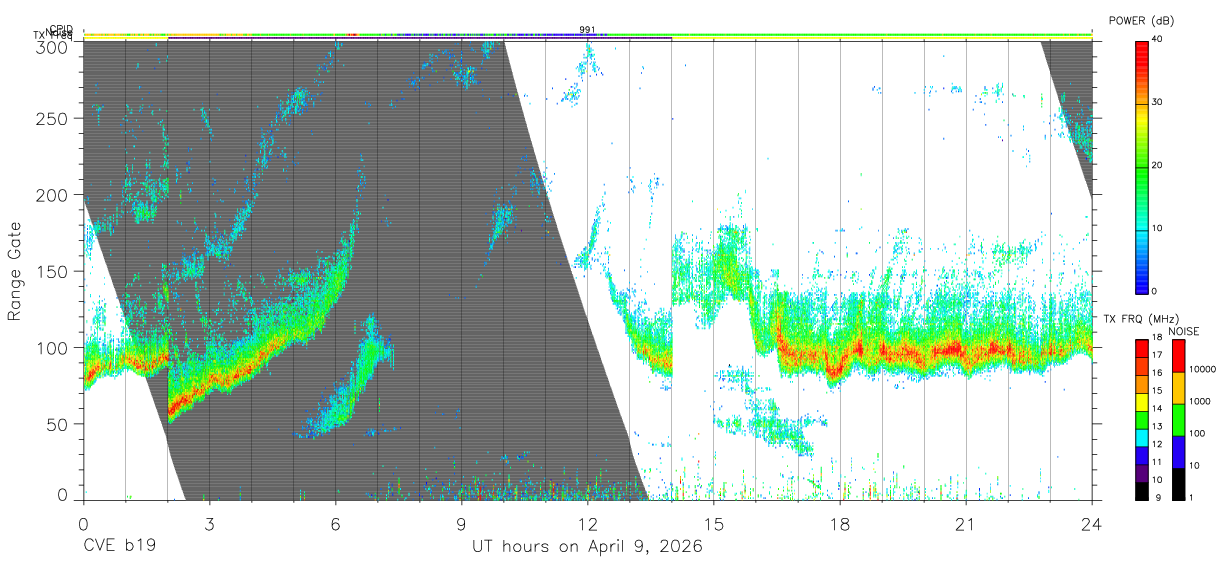Image resolution: width=1228 pixels, height=567 pixels.
Task: Click UT hour tick label '21'
Action: pos(965,523)
